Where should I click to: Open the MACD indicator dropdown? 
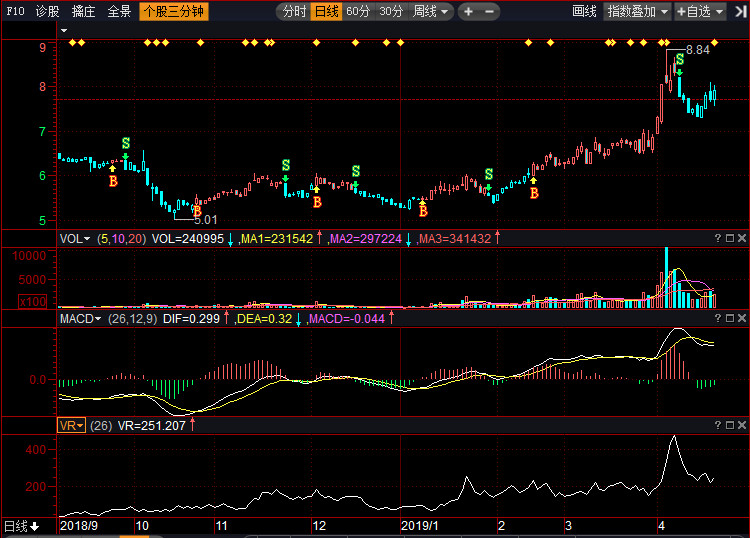coord(80,318)
